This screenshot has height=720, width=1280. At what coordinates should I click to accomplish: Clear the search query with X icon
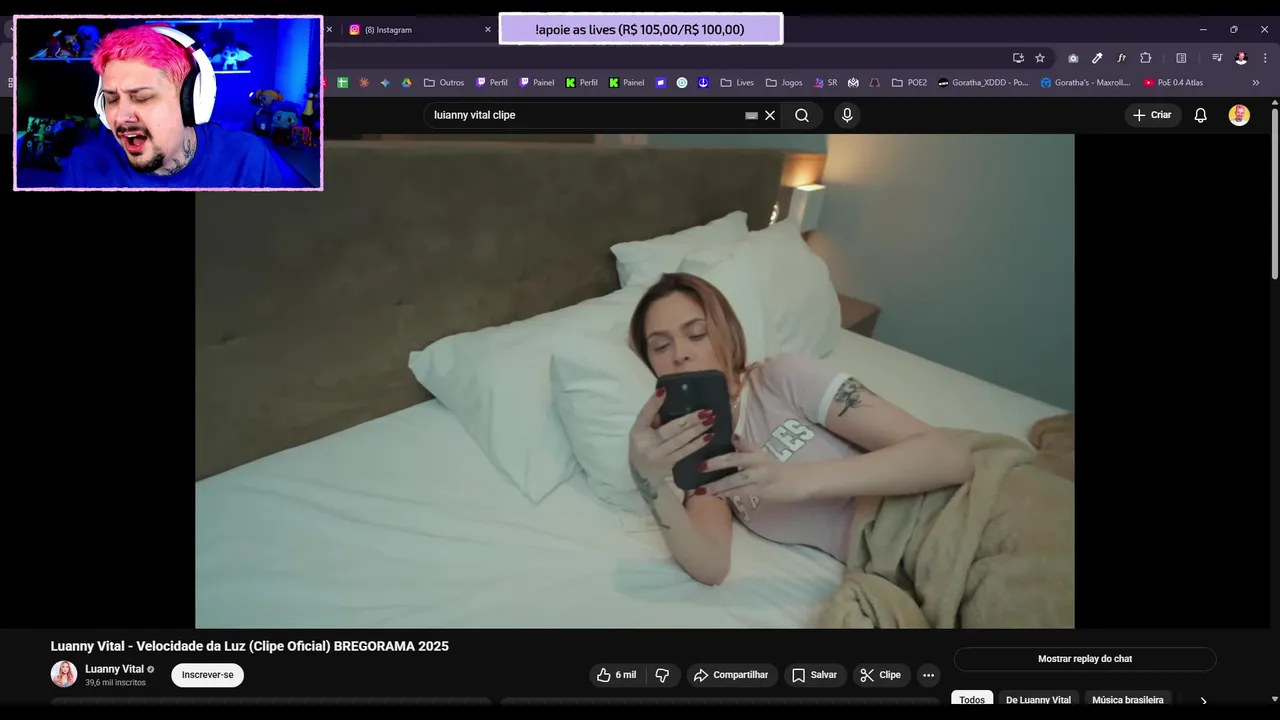pyautogui.click(x=770, y=115)
